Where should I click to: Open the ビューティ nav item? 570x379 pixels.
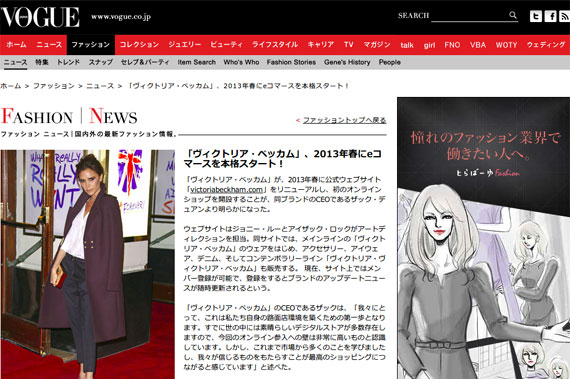pos(226,45)
